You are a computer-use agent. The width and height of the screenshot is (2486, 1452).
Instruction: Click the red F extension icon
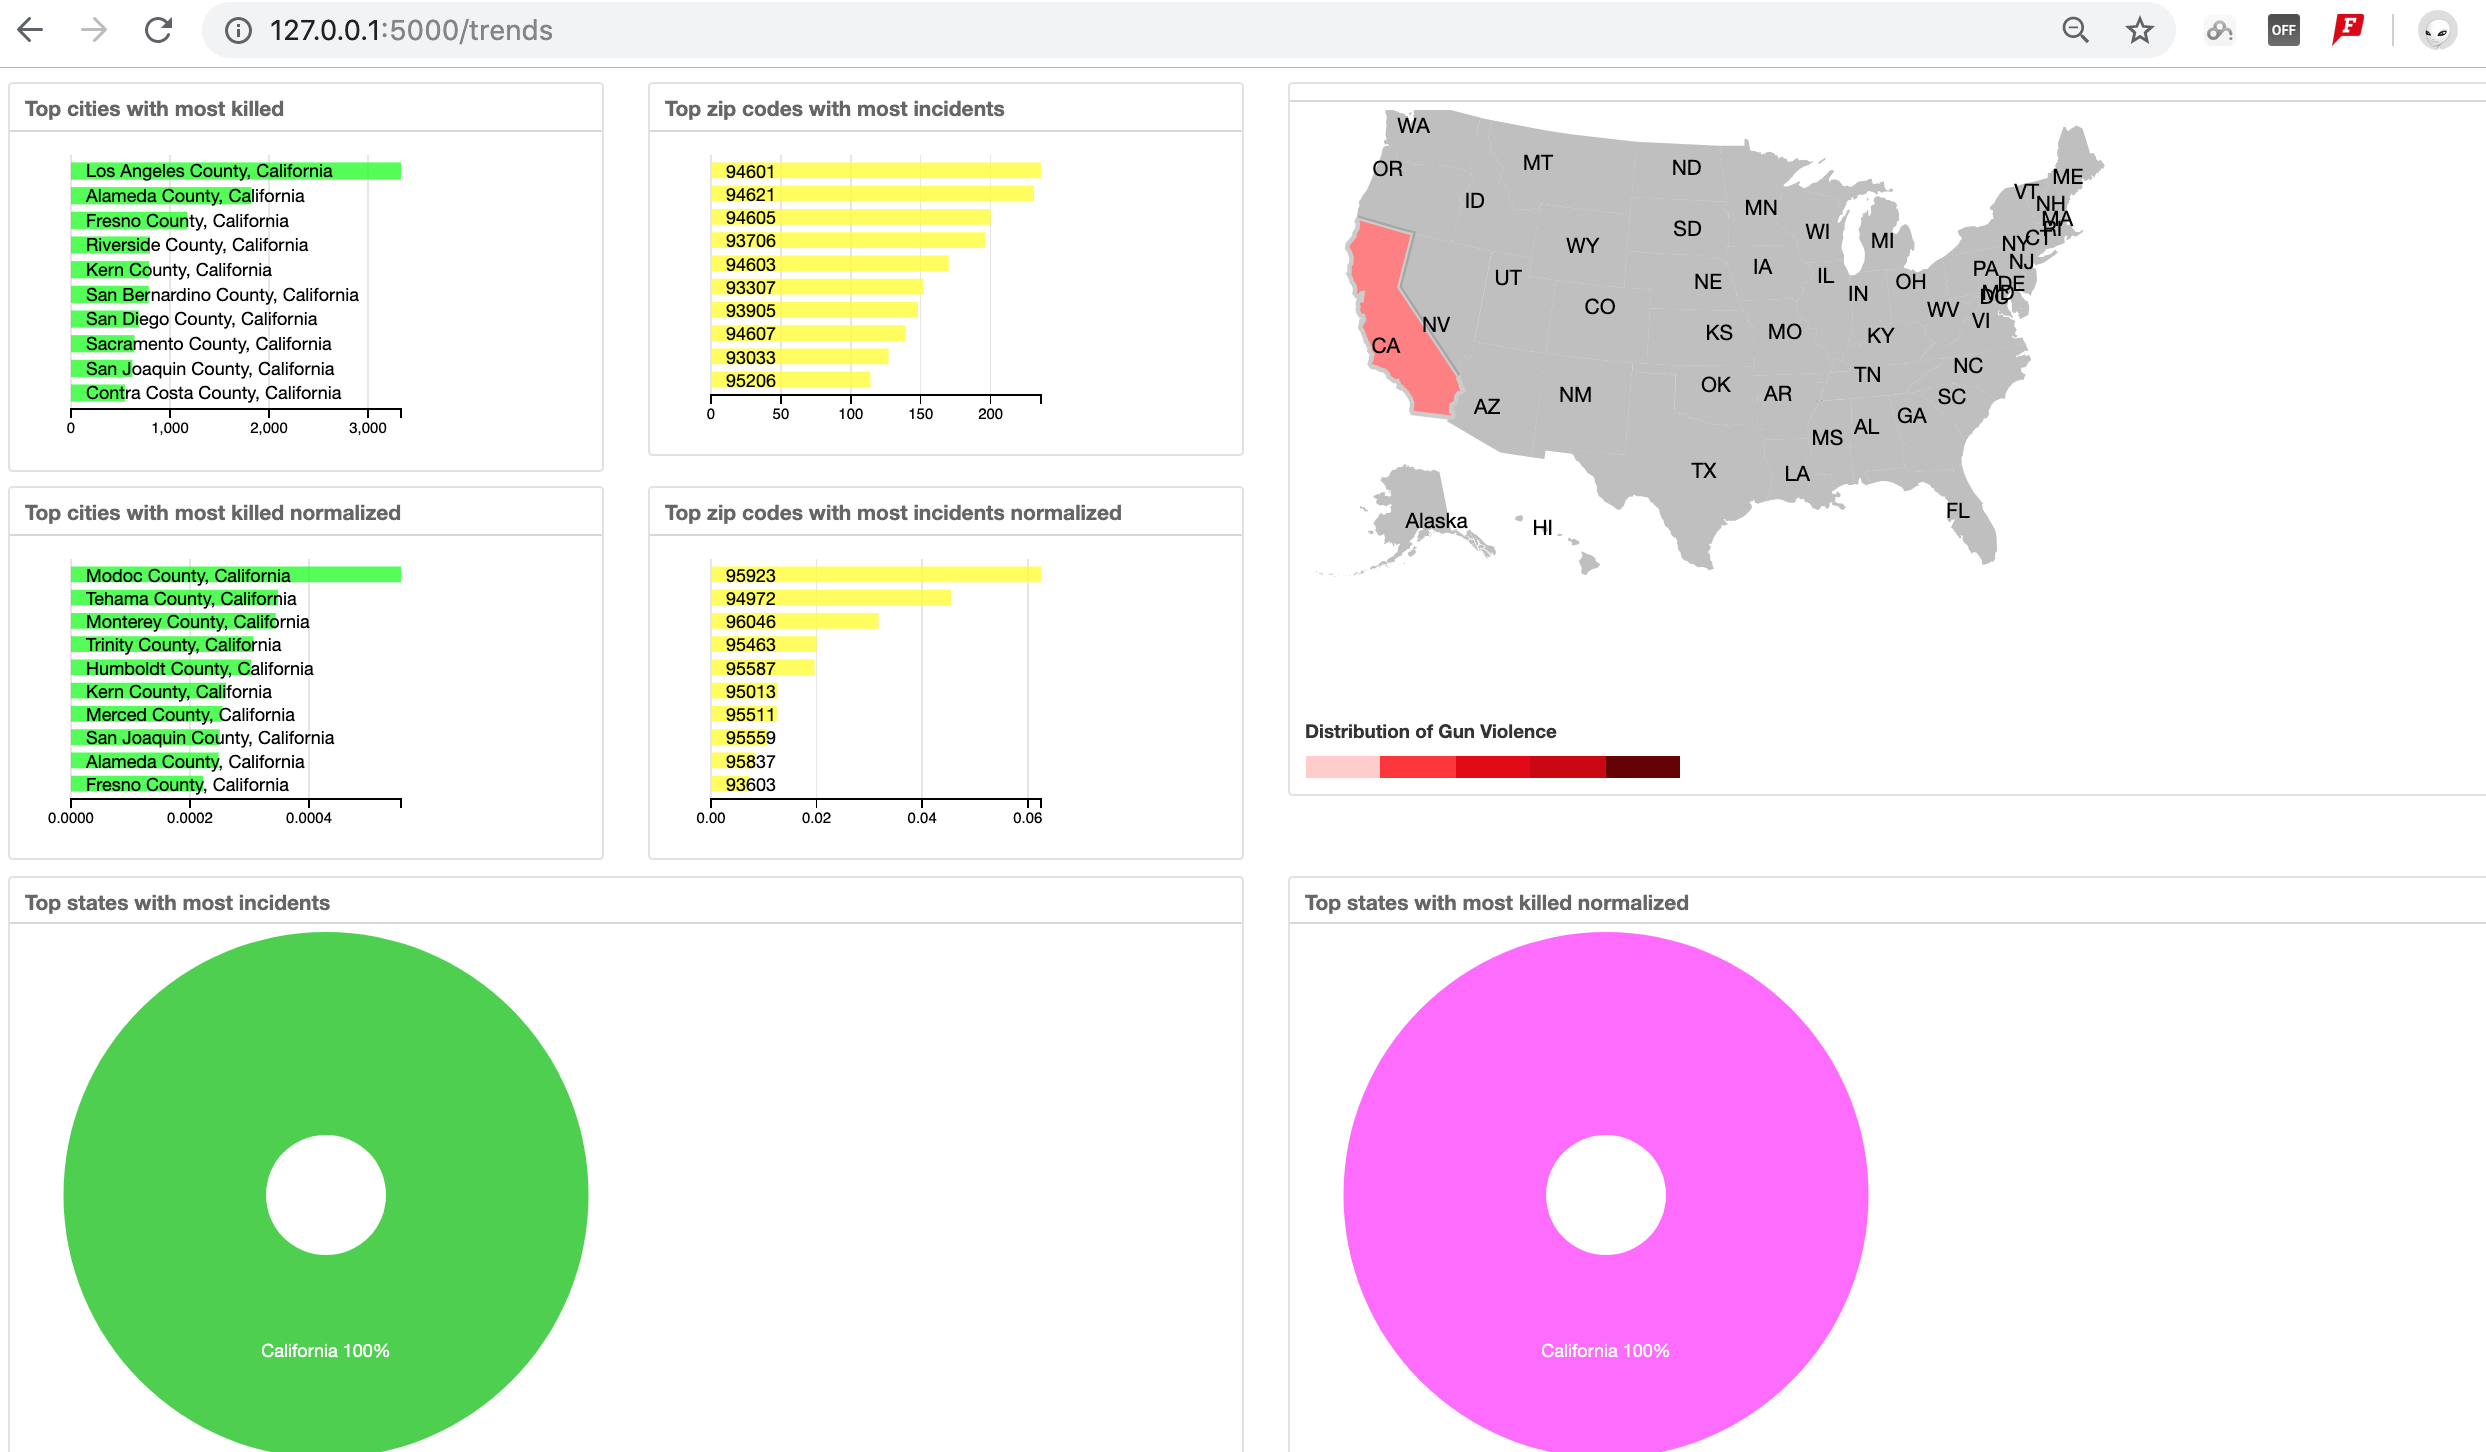pyautogui.click(x=2347, y=30)
